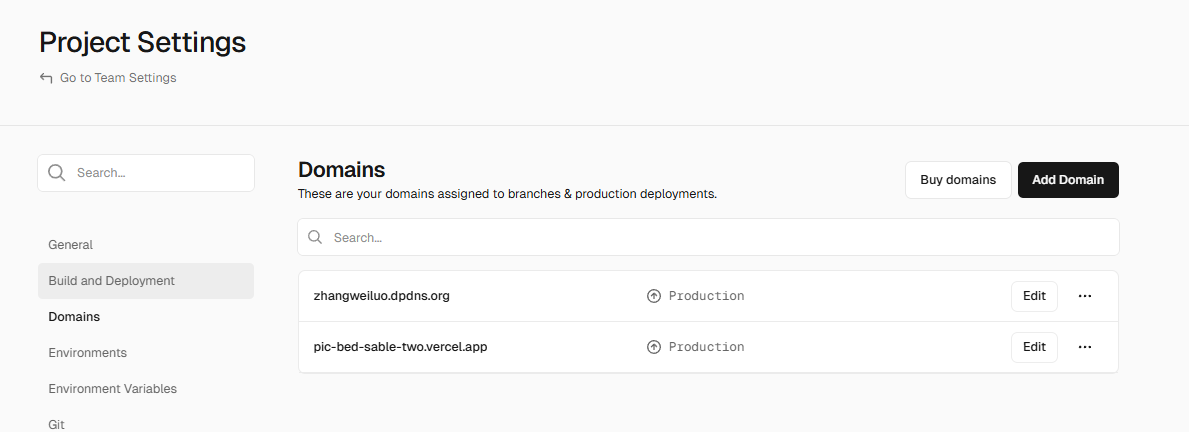Navigate to Environment Variables settings
Screen dimensions: 1189x432
point(113,389)
